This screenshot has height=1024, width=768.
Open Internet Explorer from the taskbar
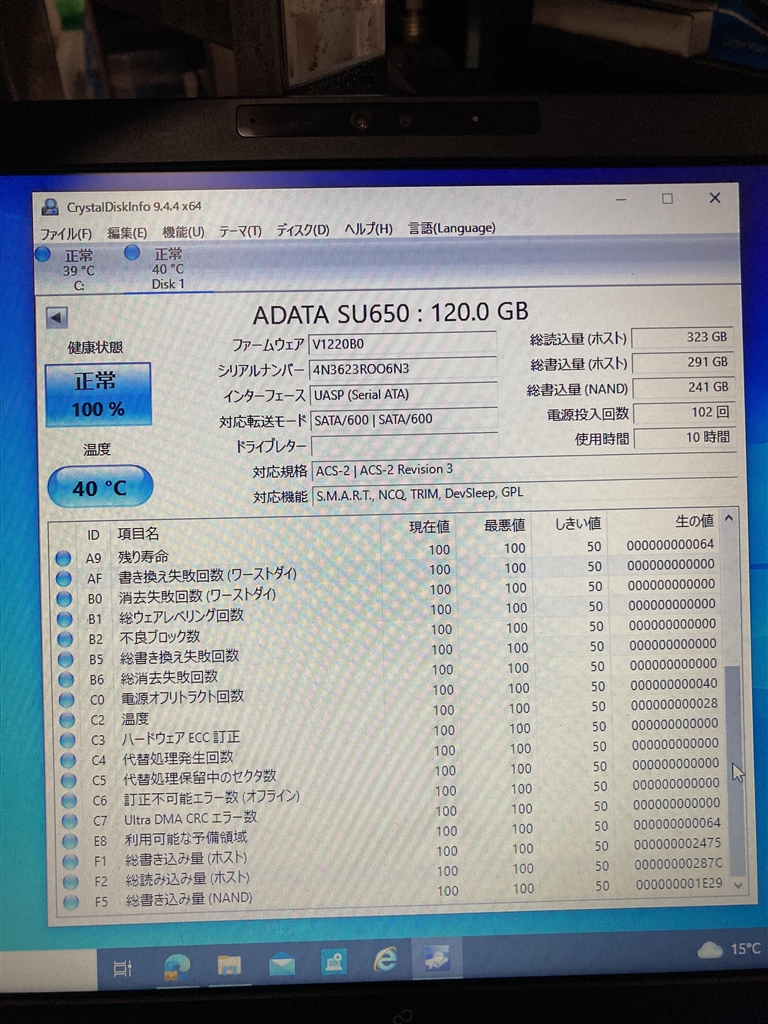[385, 961]
